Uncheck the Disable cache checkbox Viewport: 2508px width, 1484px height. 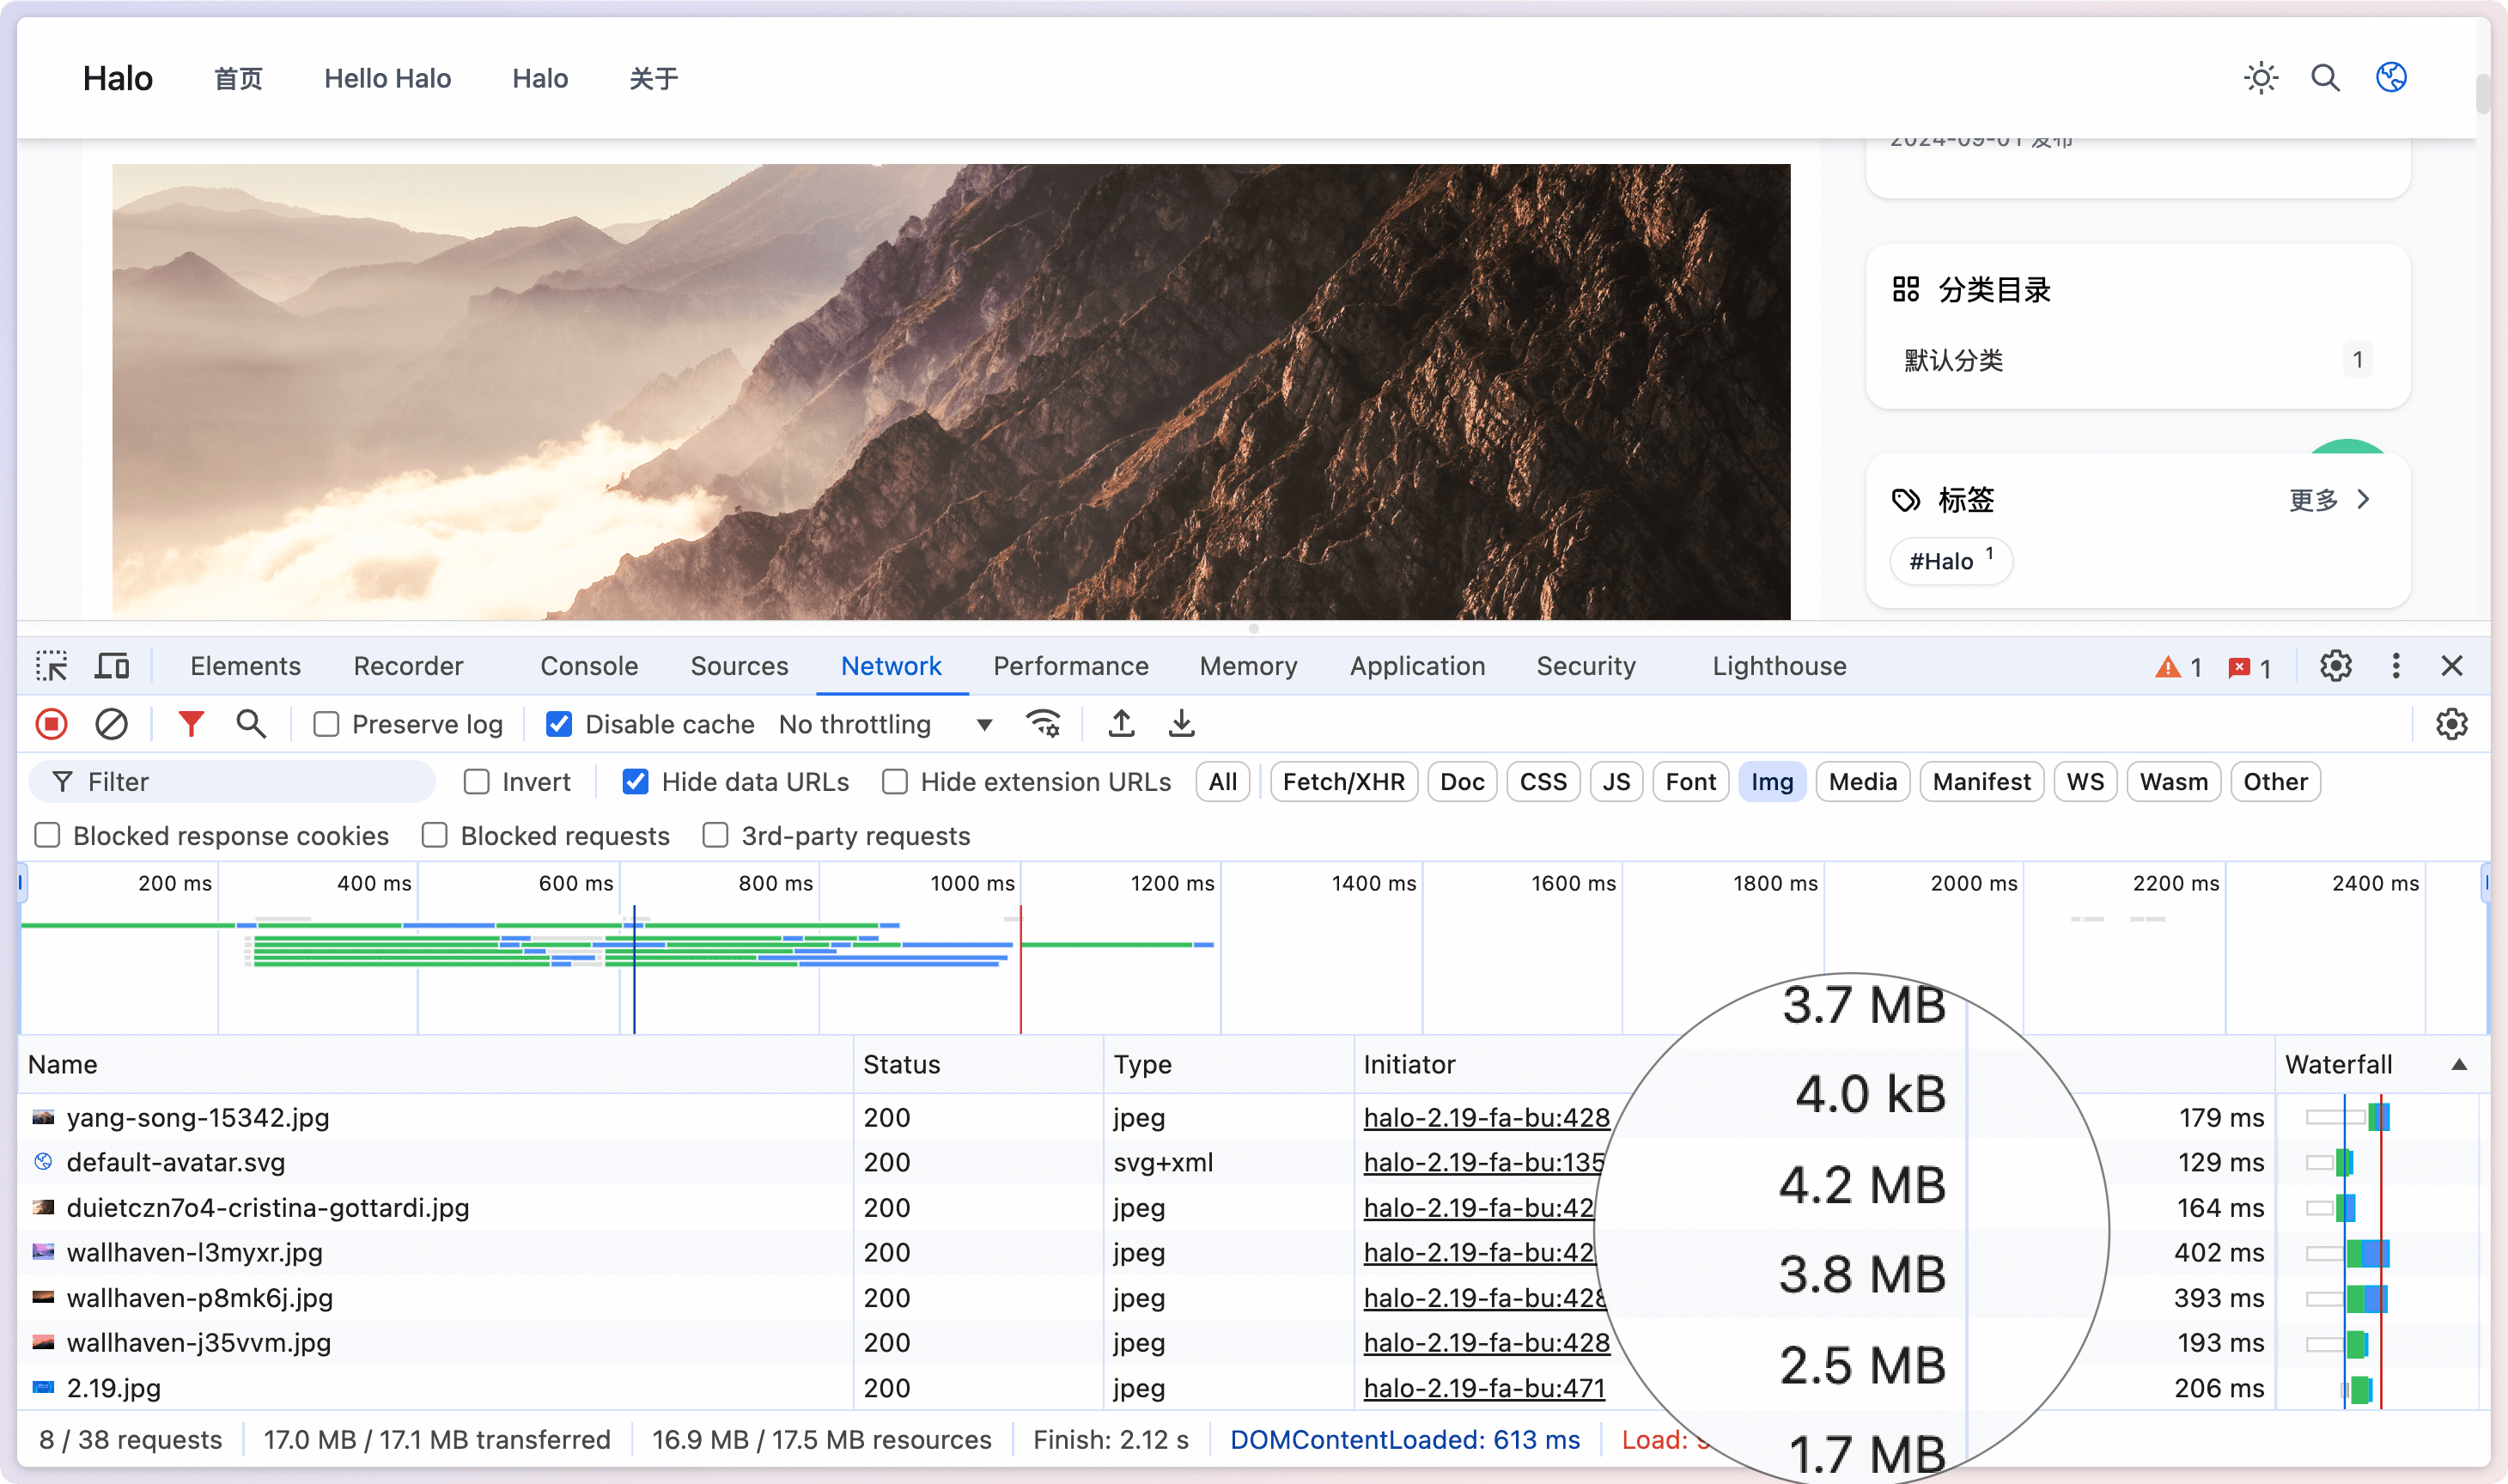[x=559, y=724]
